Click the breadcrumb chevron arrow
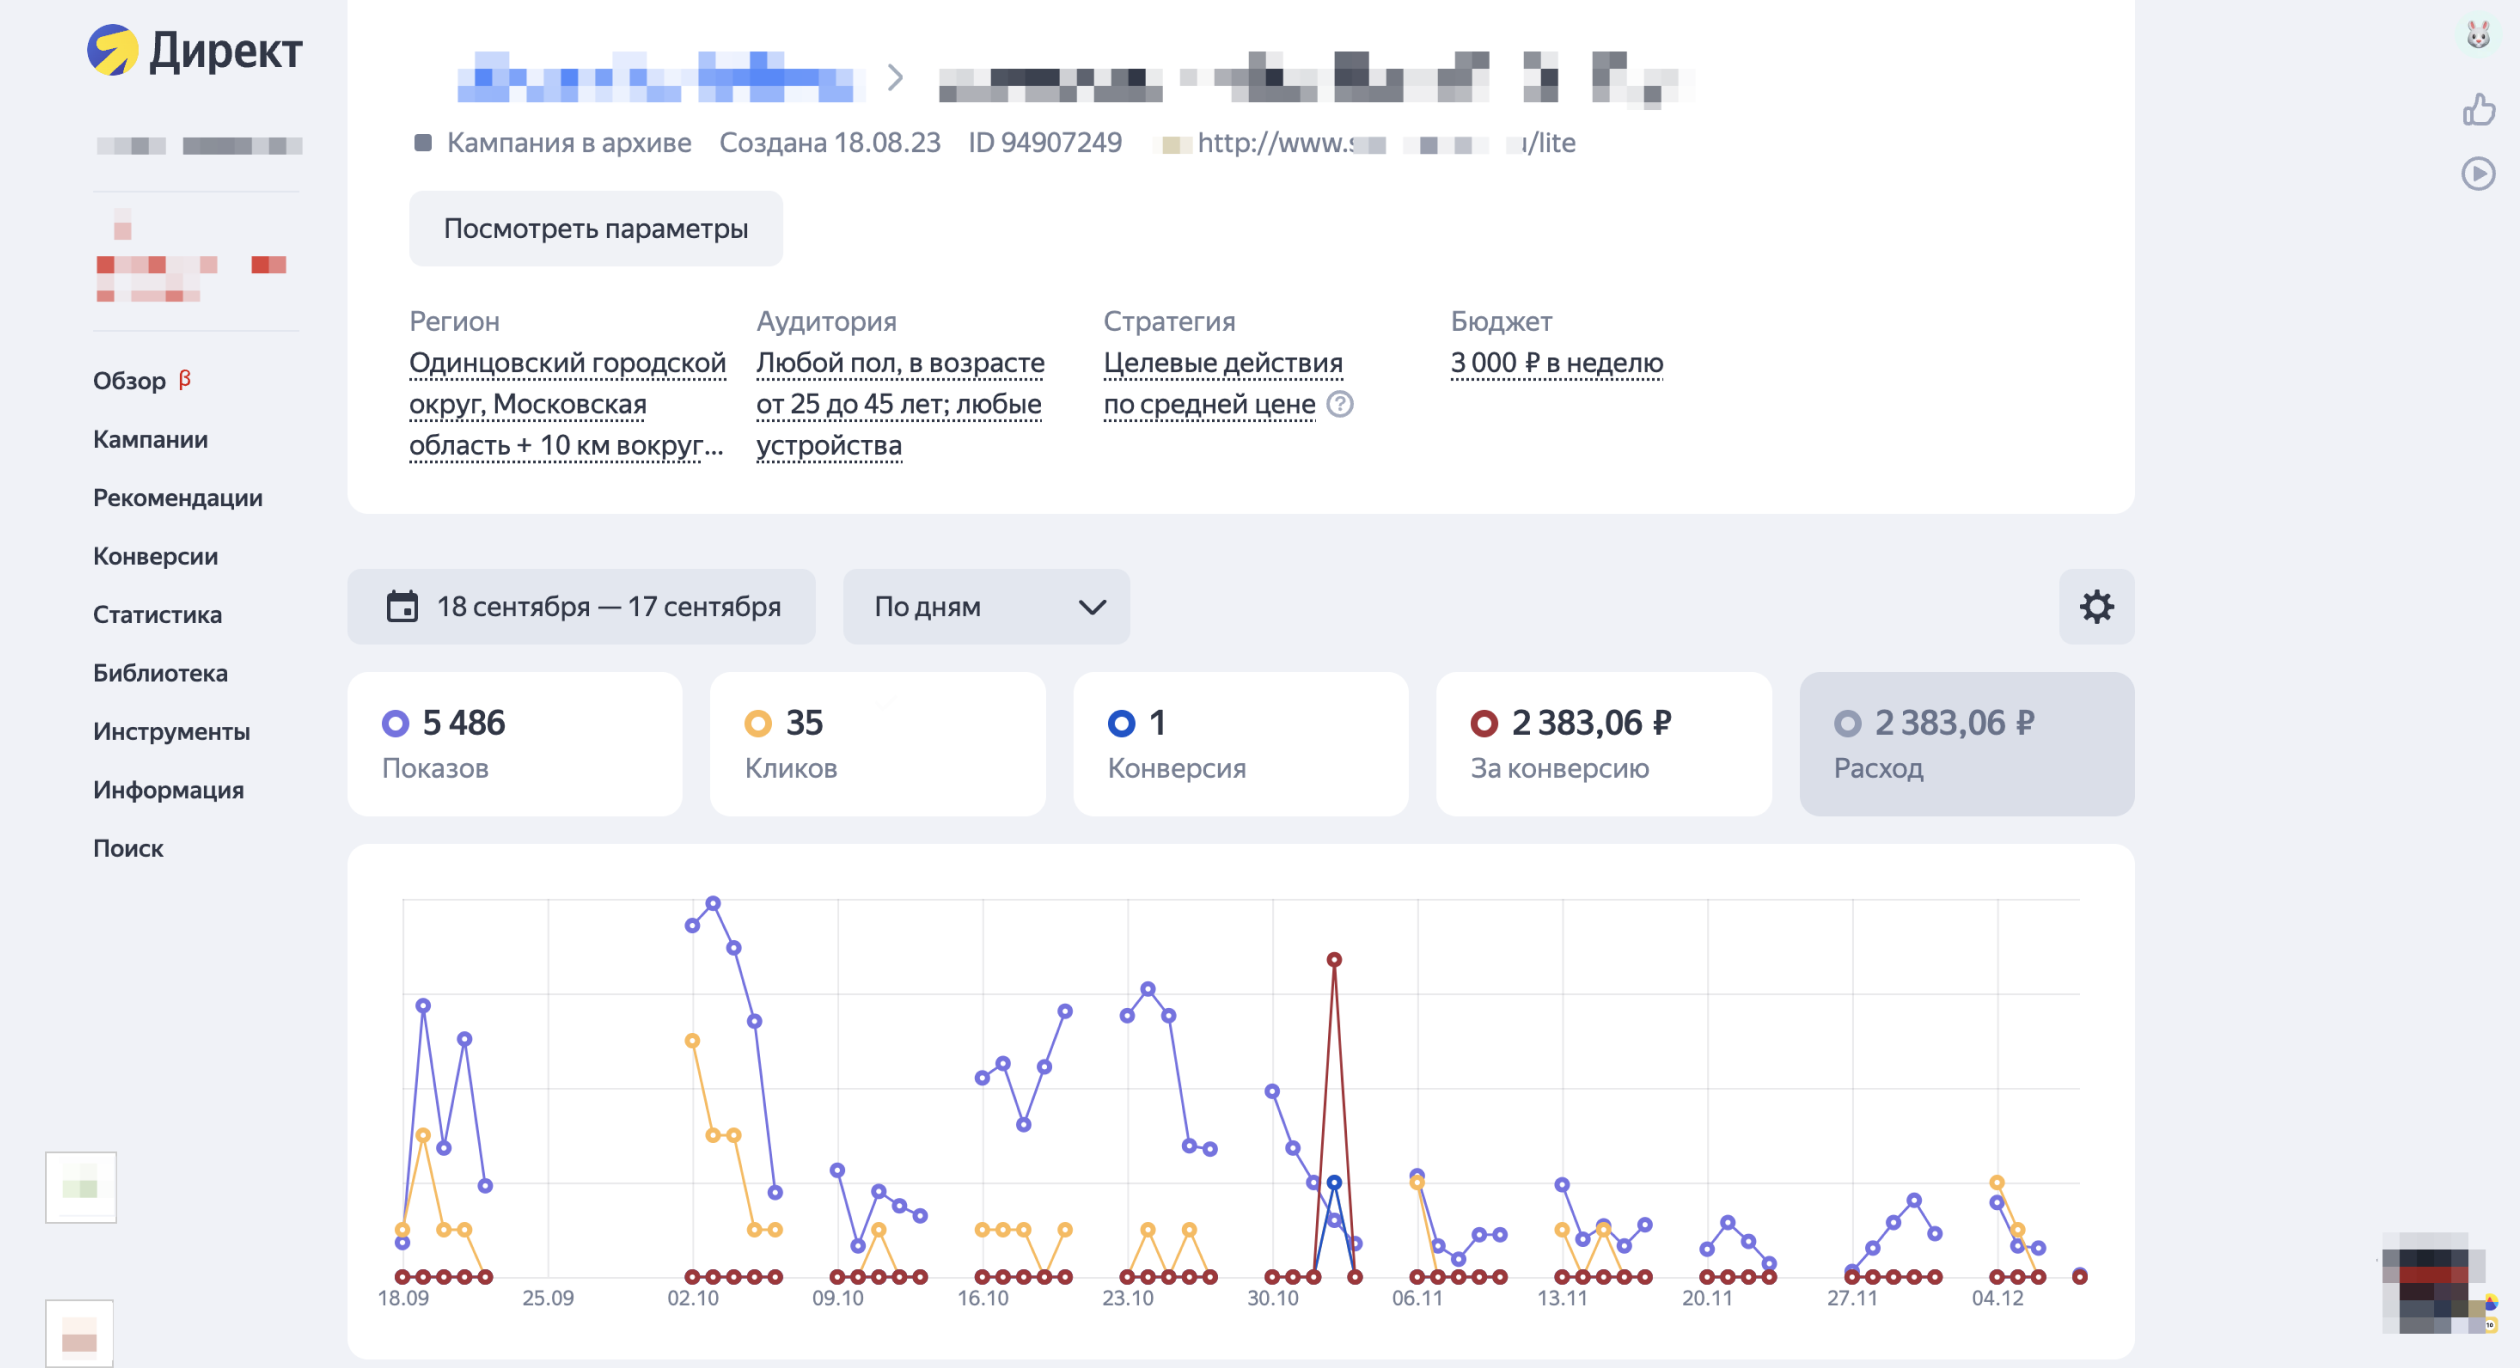The image size is (2520, 1368). point(895,78)
